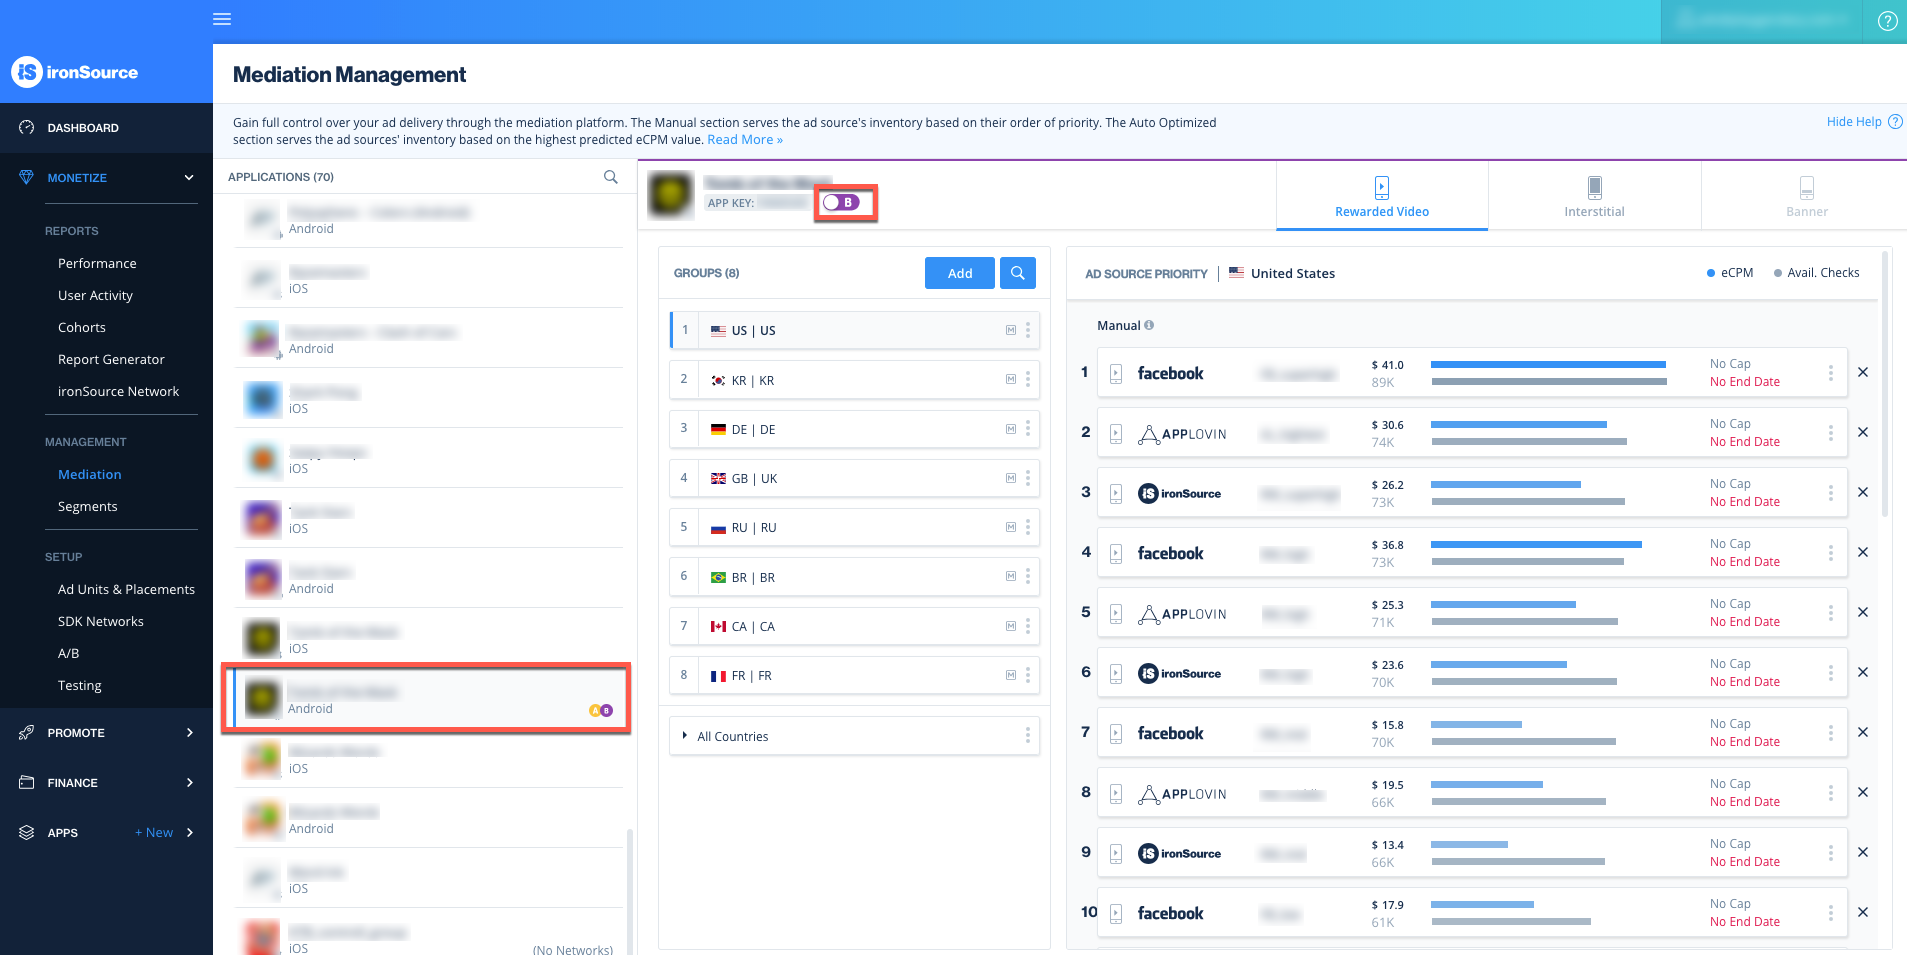Expand the All Countries group
This screenshot has width=1907, height=955.
pyautogui.click(x=685, y=736)
